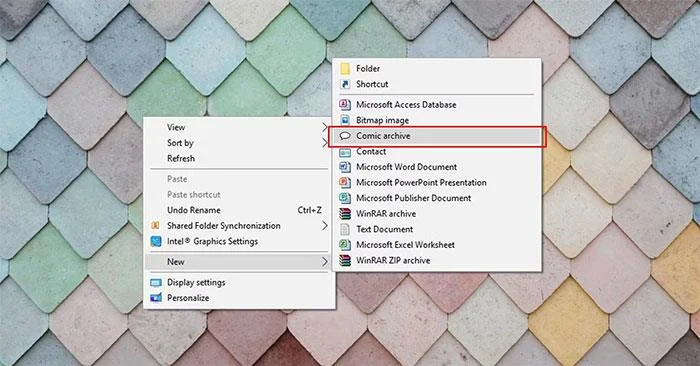Click the WinRAR archive books icon
Viewport: 700px width, 366px height.
tap(345, 214)
